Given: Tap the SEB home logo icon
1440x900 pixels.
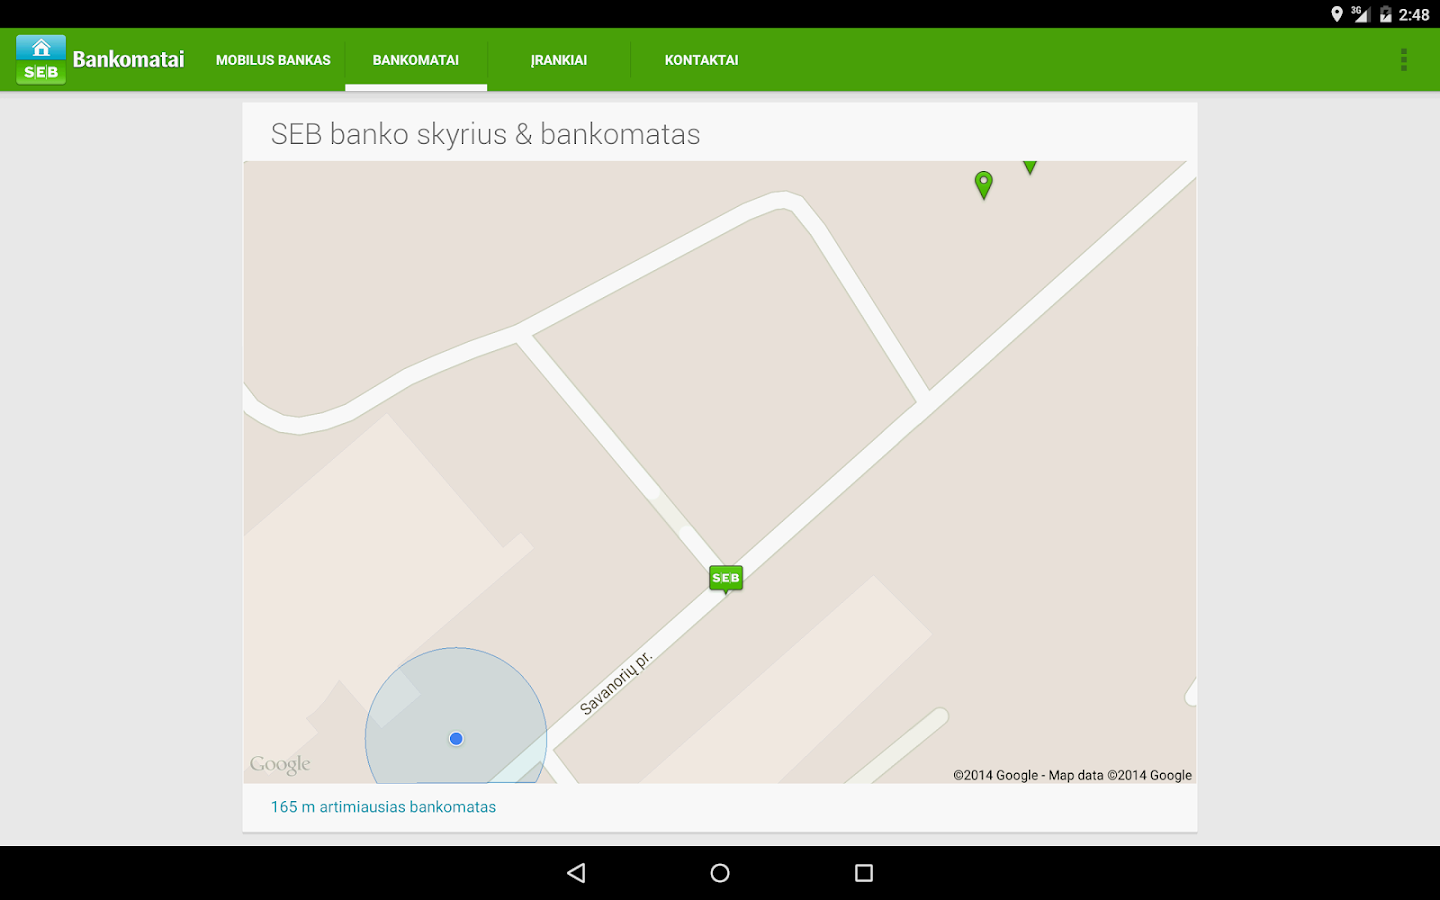Looking at the screenshot, I should tap(40, 58).
